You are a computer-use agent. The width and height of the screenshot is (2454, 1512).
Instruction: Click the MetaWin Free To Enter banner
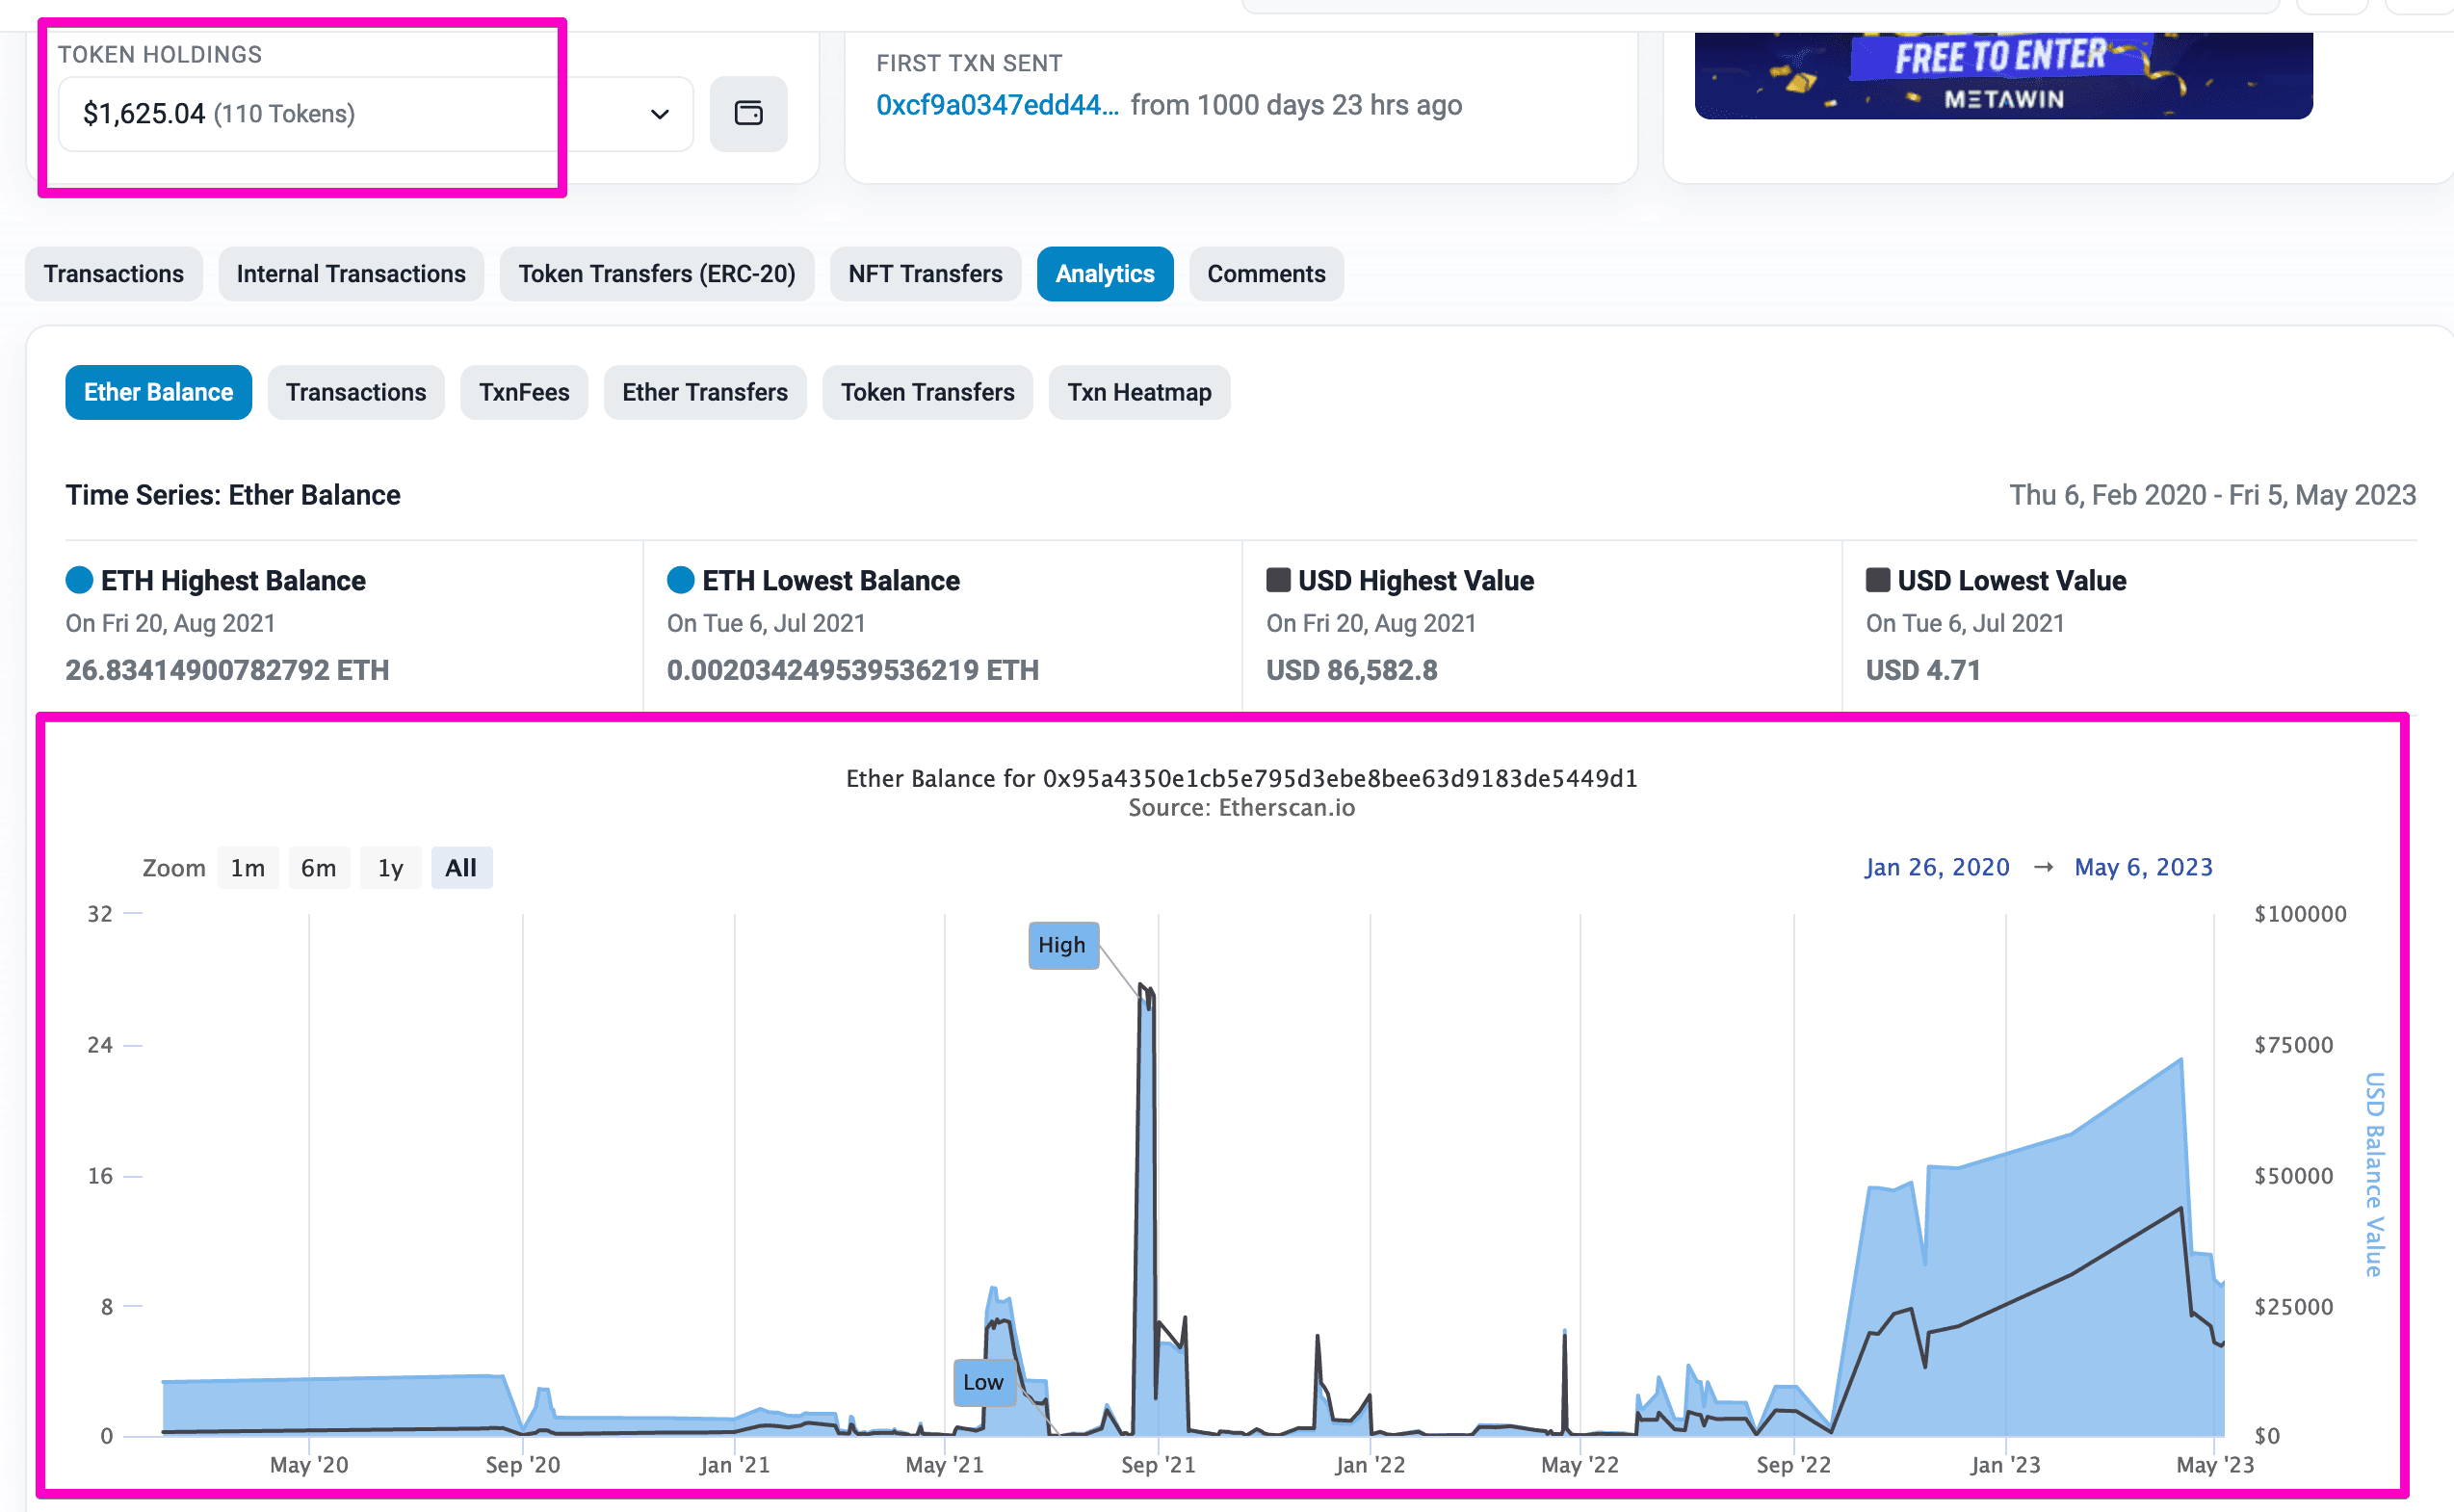point(2003,75)
